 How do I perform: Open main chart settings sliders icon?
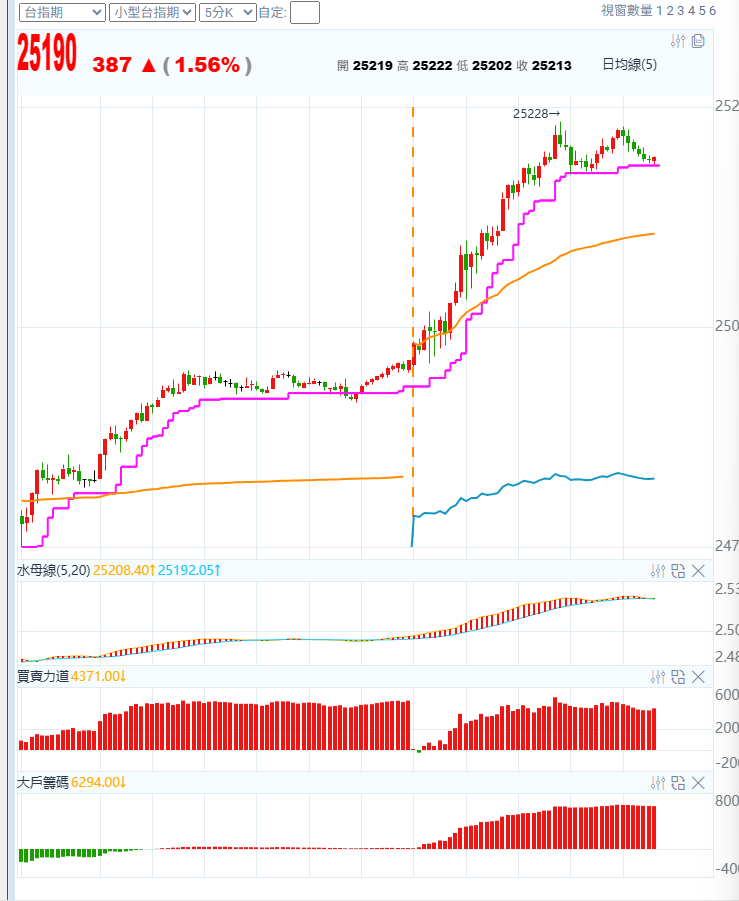(x=678, y=41)
